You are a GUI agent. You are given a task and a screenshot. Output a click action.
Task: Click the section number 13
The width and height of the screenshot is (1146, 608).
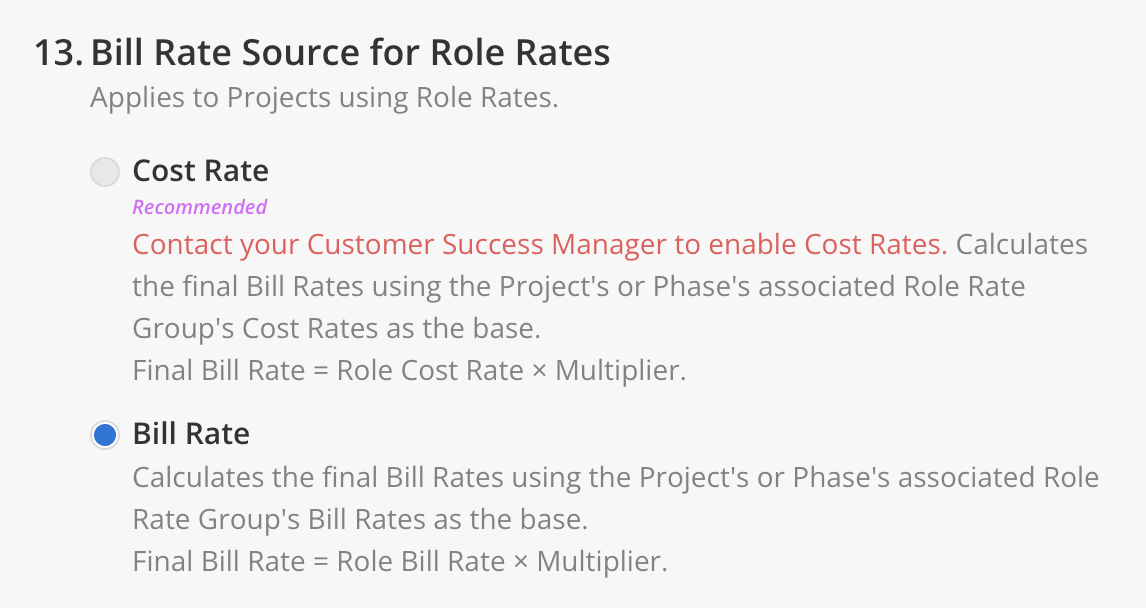tap(58, 53)
